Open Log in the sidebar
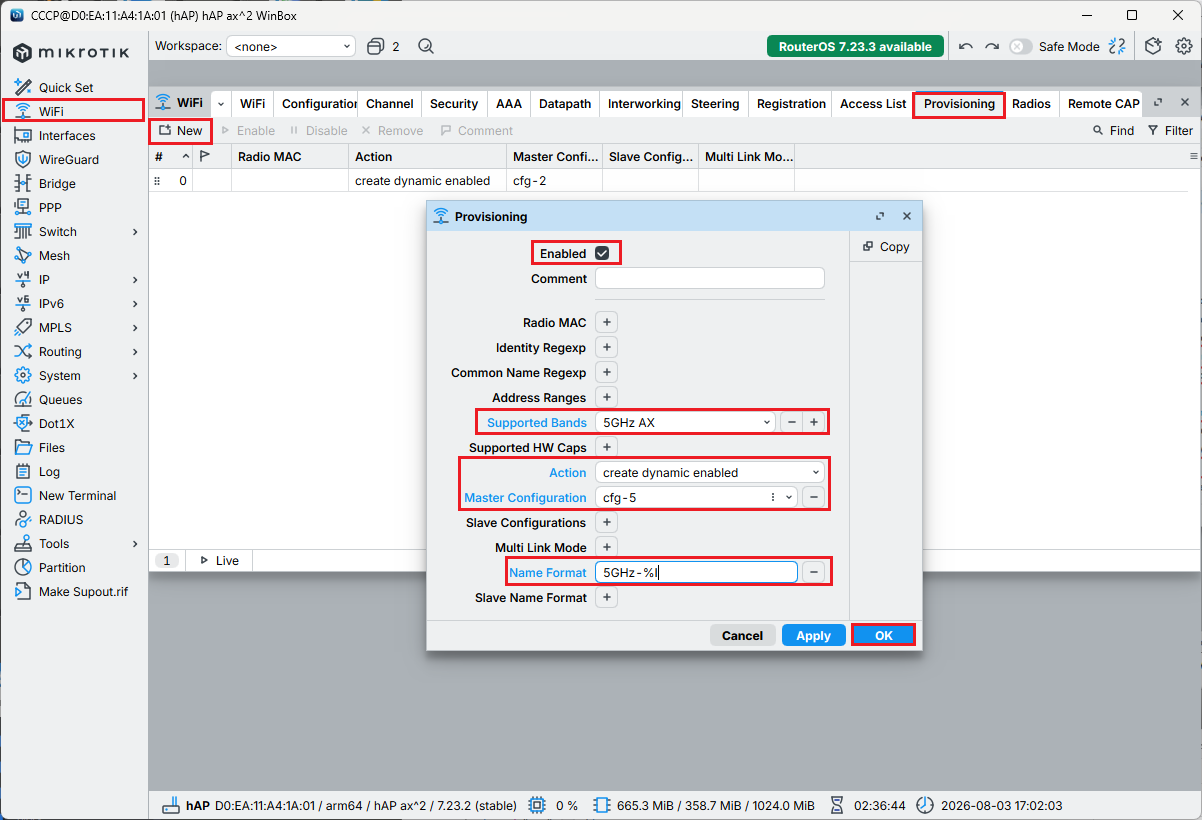The width and height of the screenshot is (1202, 820). [49, 471]
